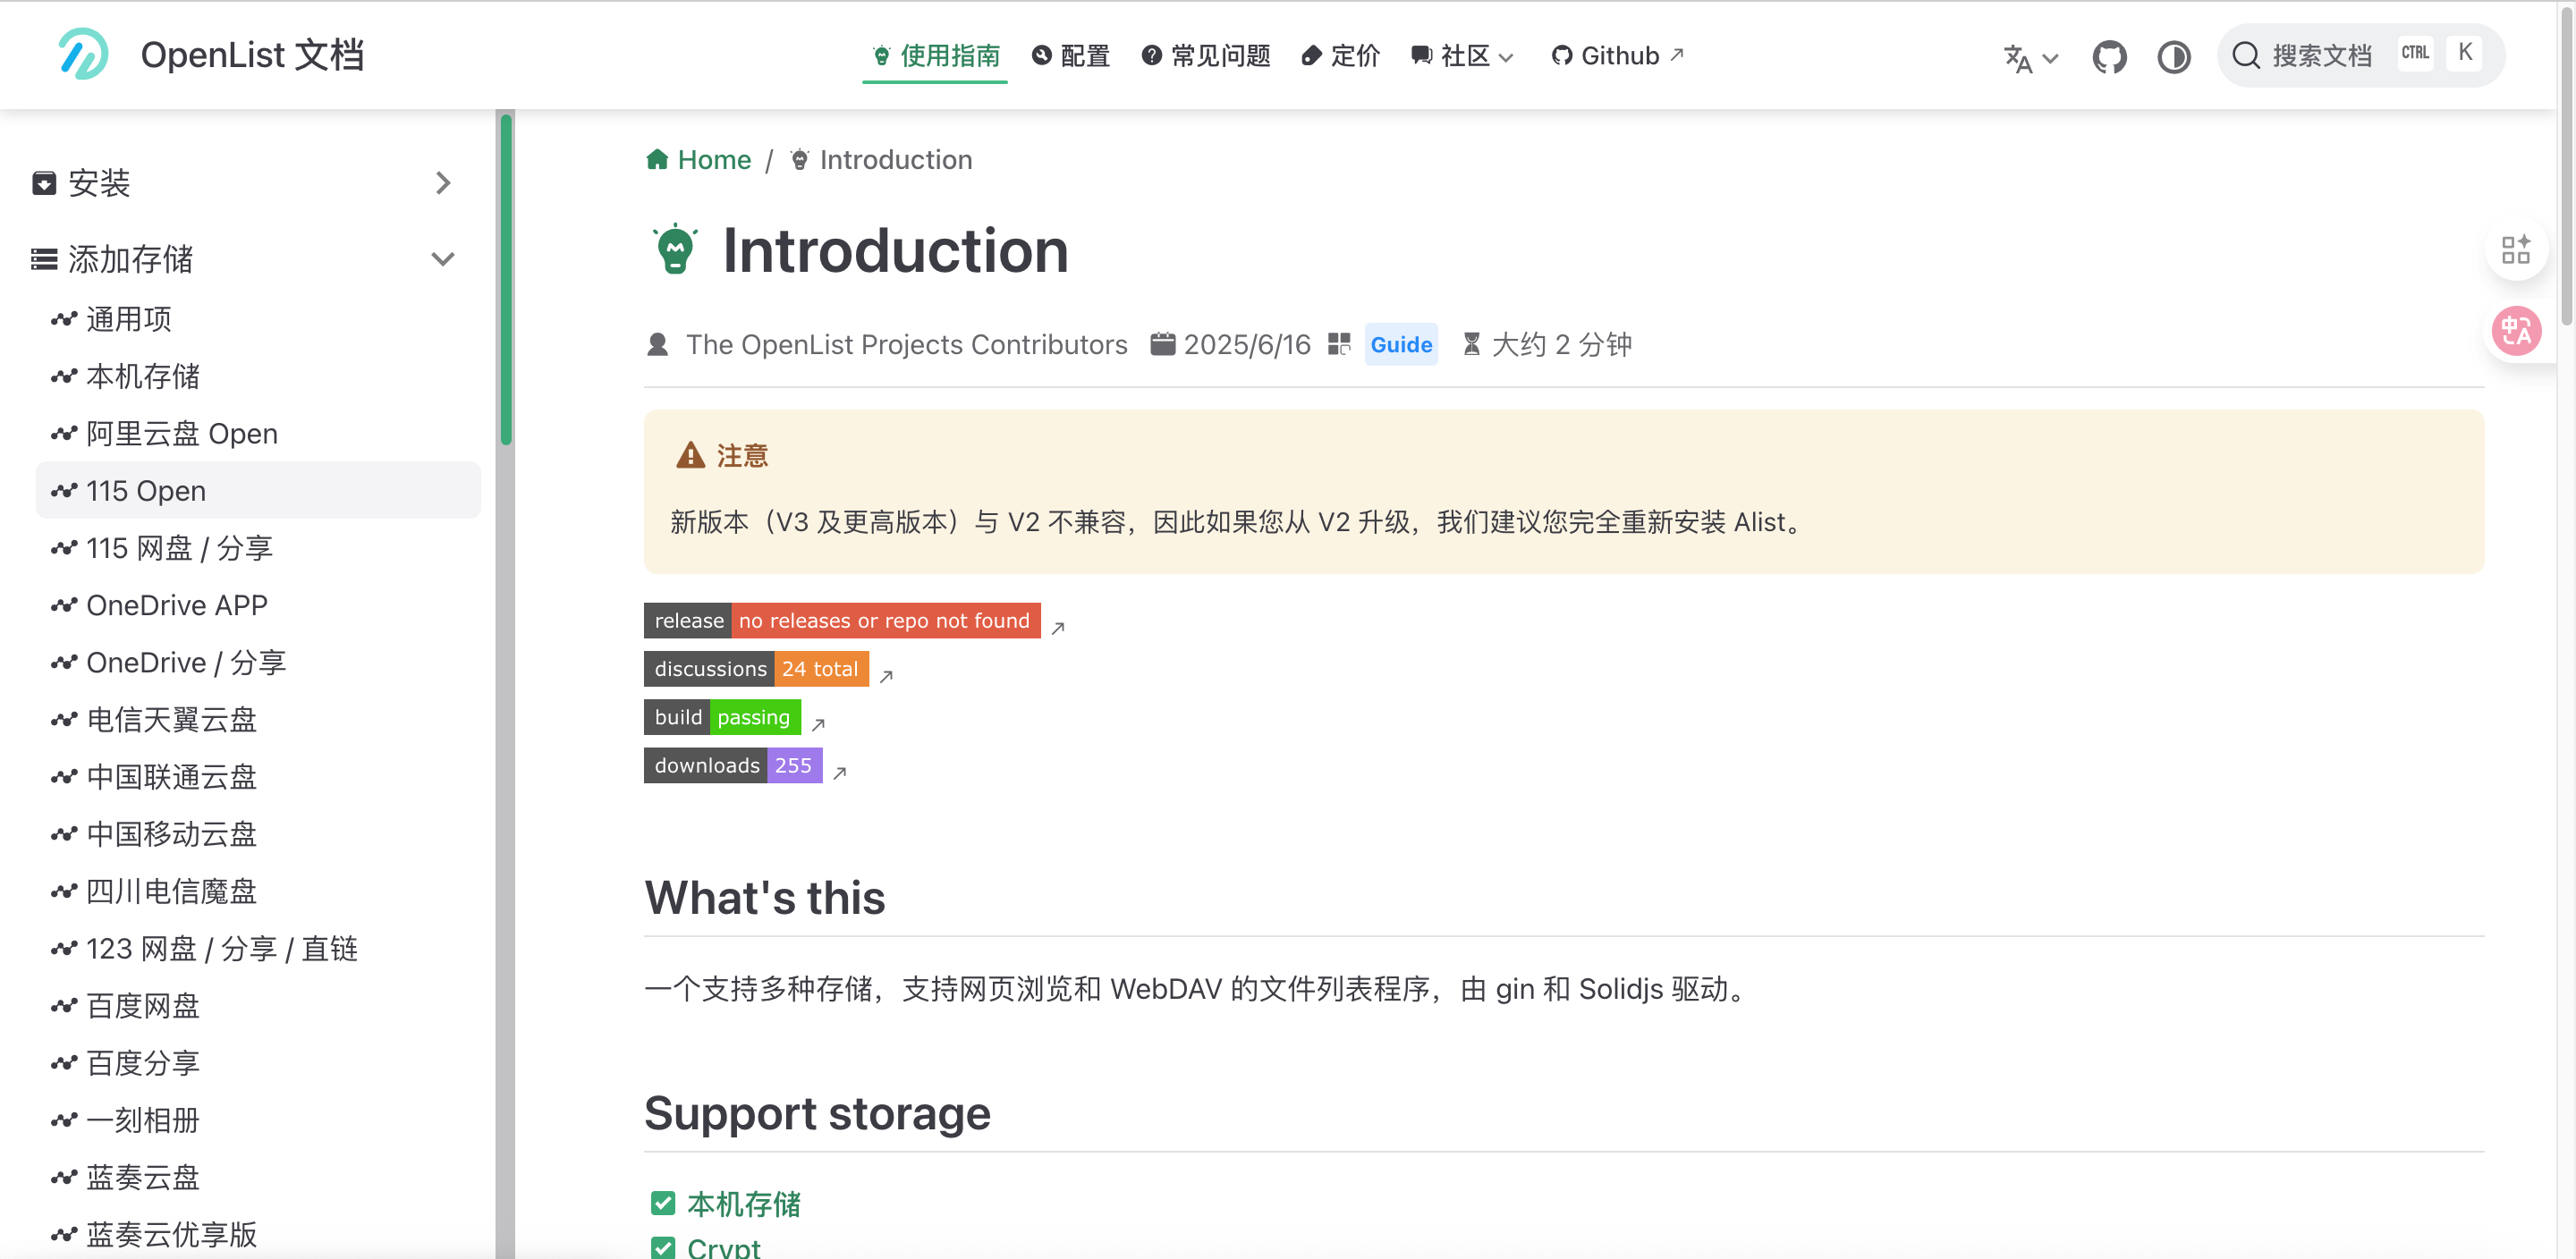Click the blue Guide category tag
Image resolution: width=2576 pixels, height=1259 pixels.
coord(1400,345)
